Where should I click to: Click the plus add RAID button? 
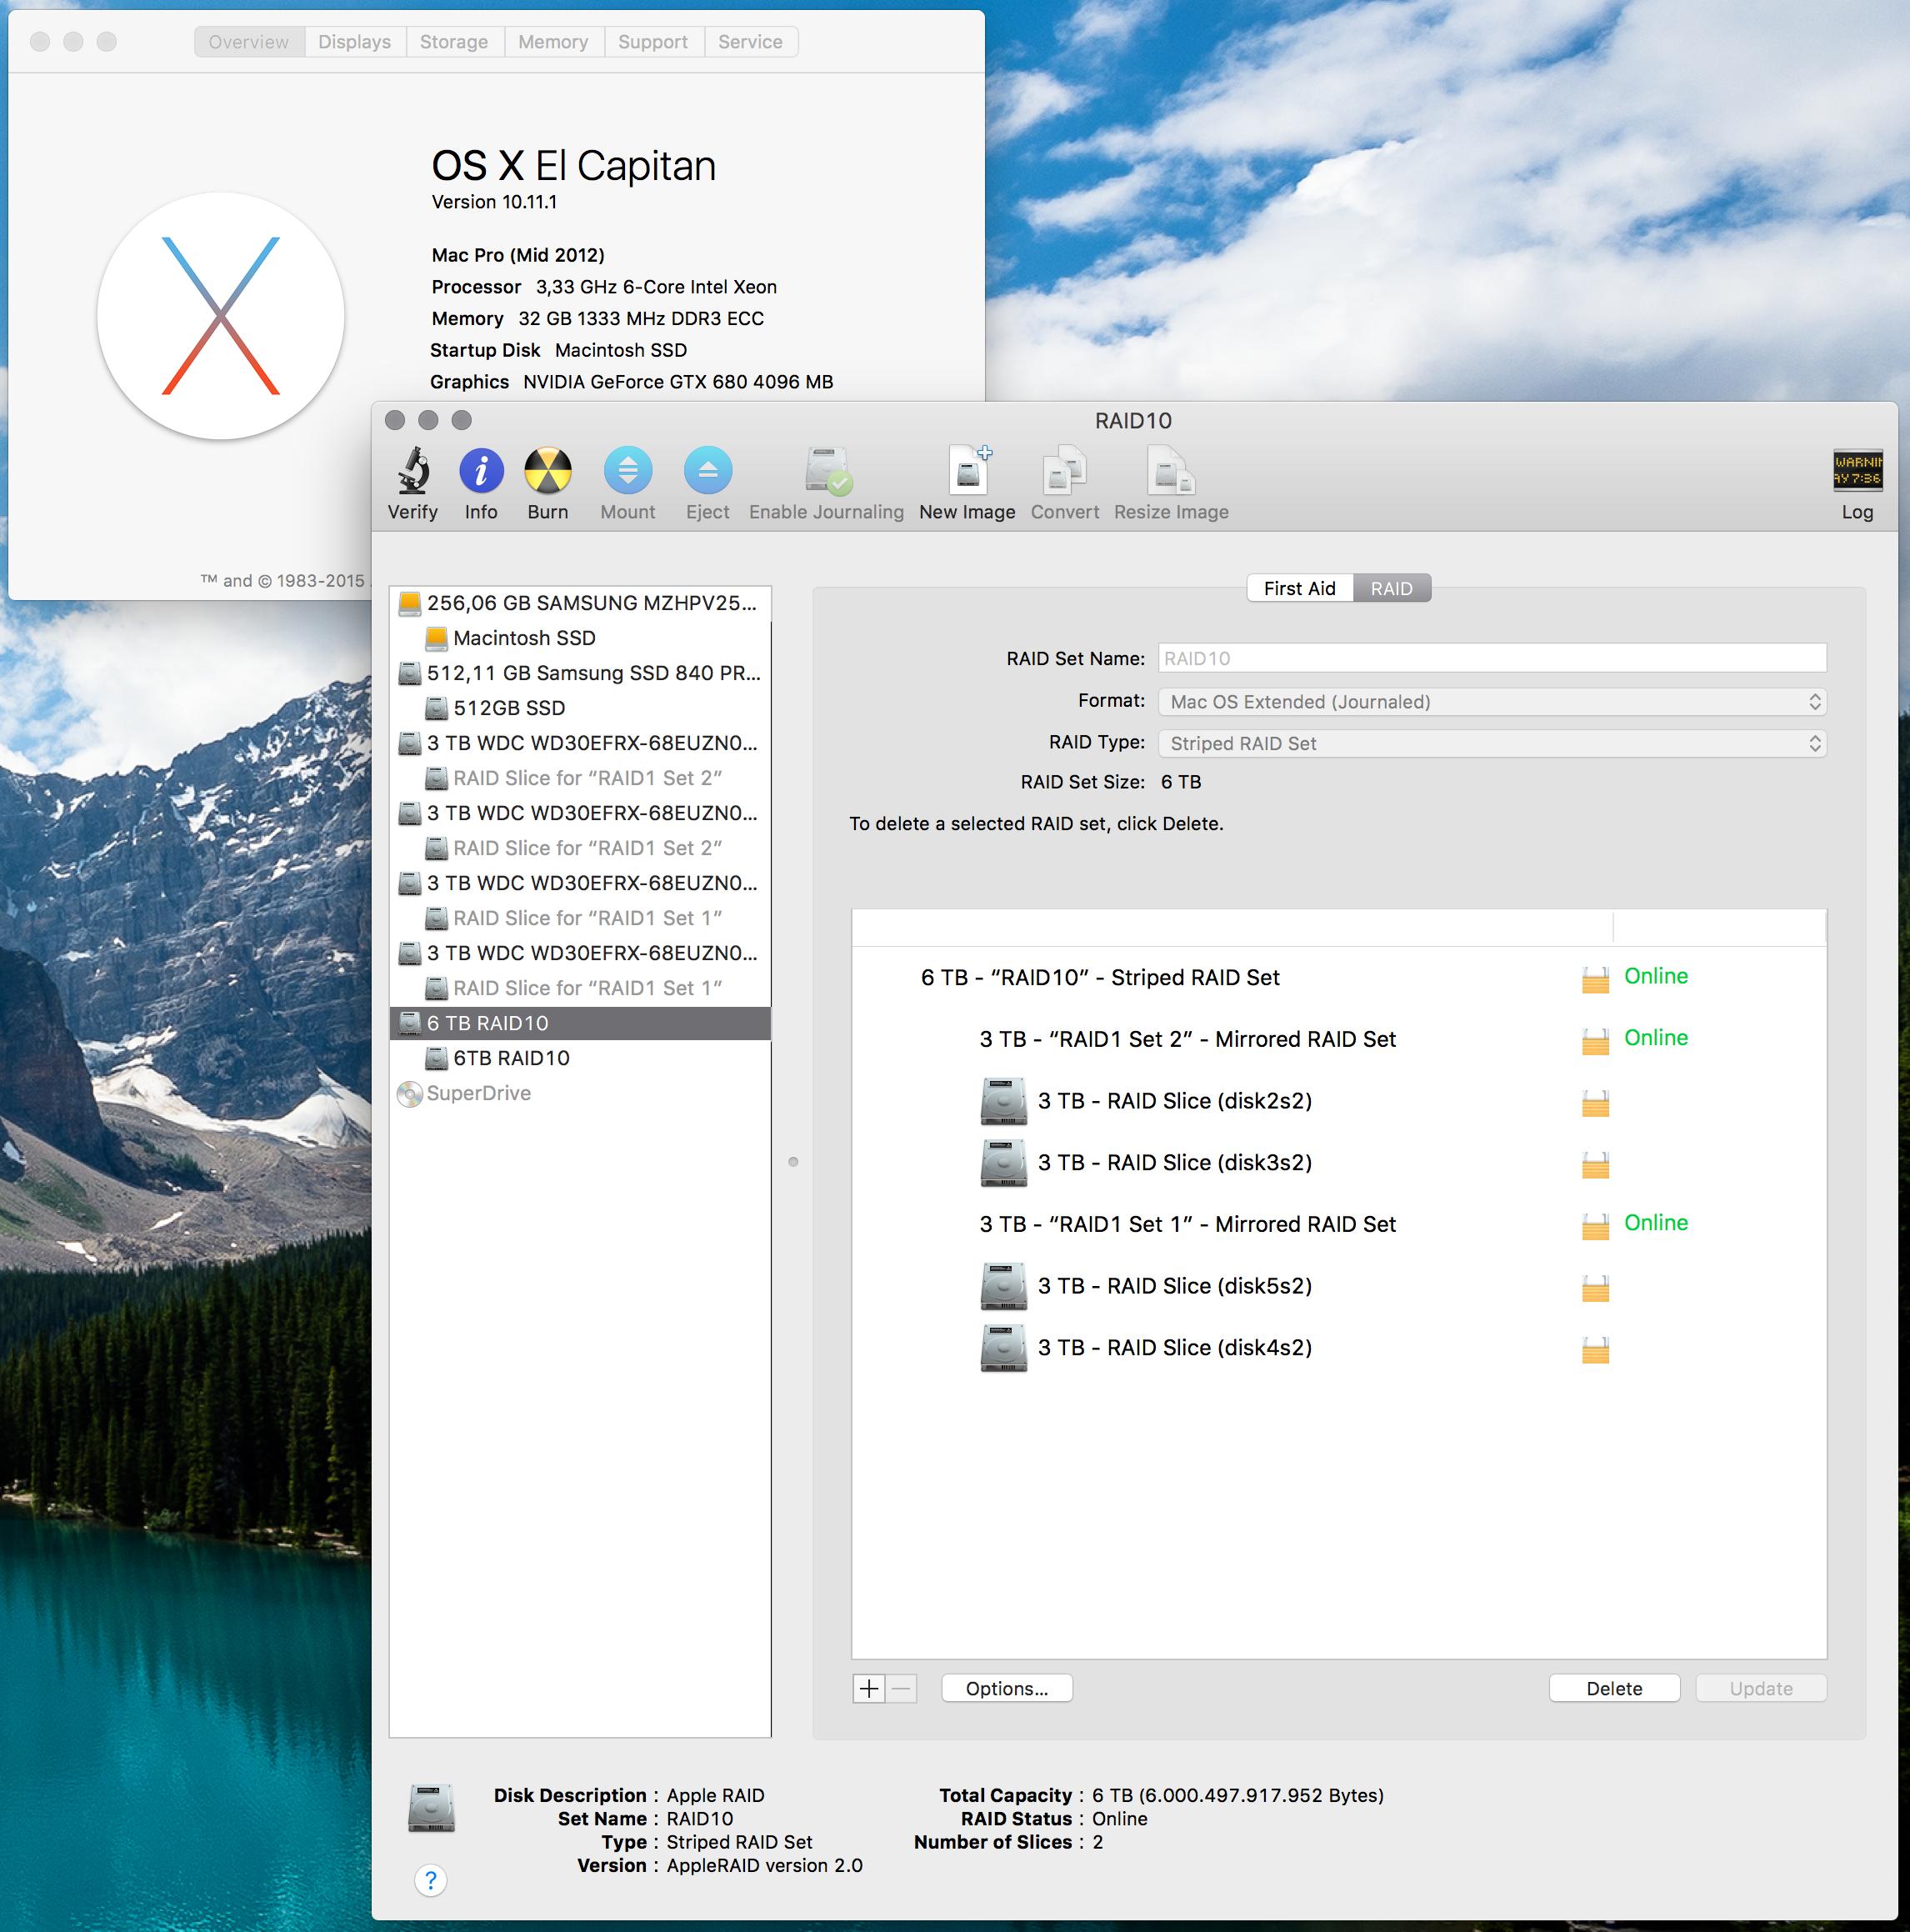coord(869,1689)
